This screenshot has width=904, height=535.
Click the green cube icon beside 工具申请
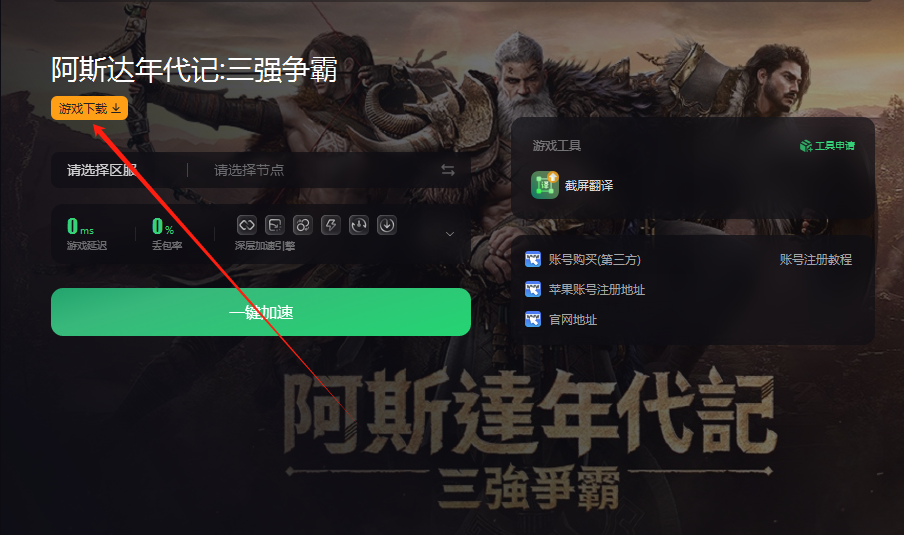[806, 146]
